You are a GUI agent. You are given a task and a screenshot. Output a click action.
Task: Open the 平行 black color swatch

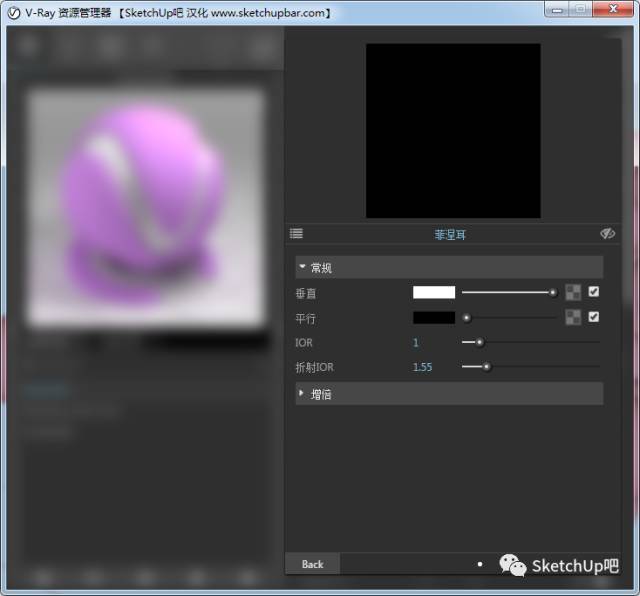pyautogui.click(x=434, y=318)
